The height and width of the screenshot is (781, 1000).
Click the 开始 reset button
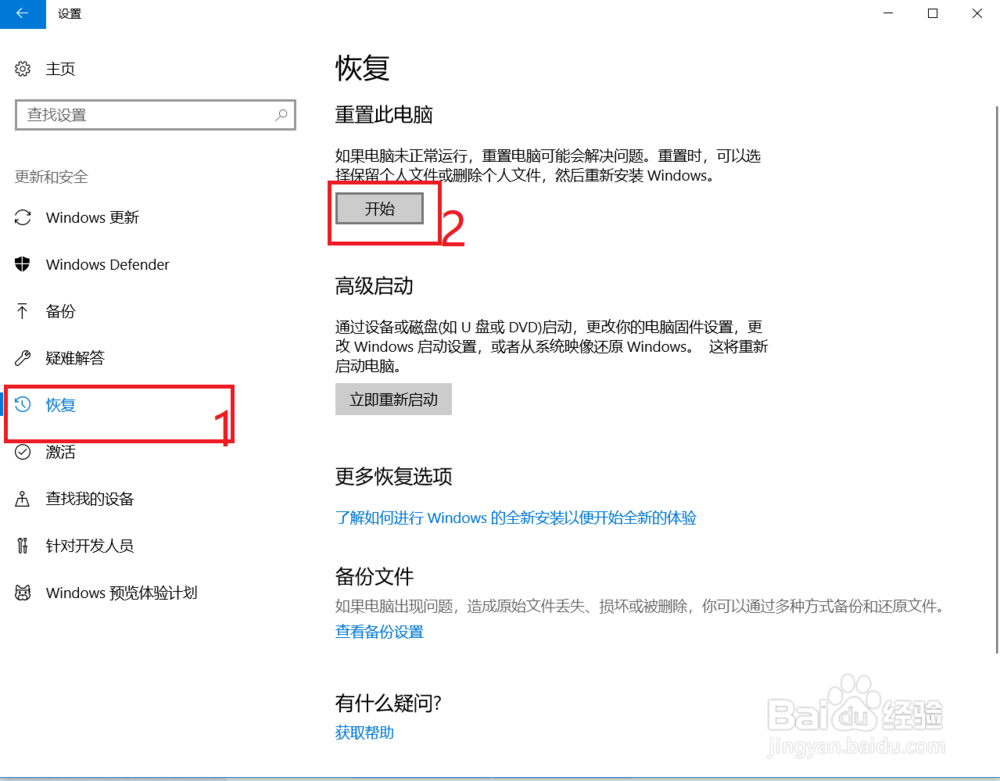[379, 208]
